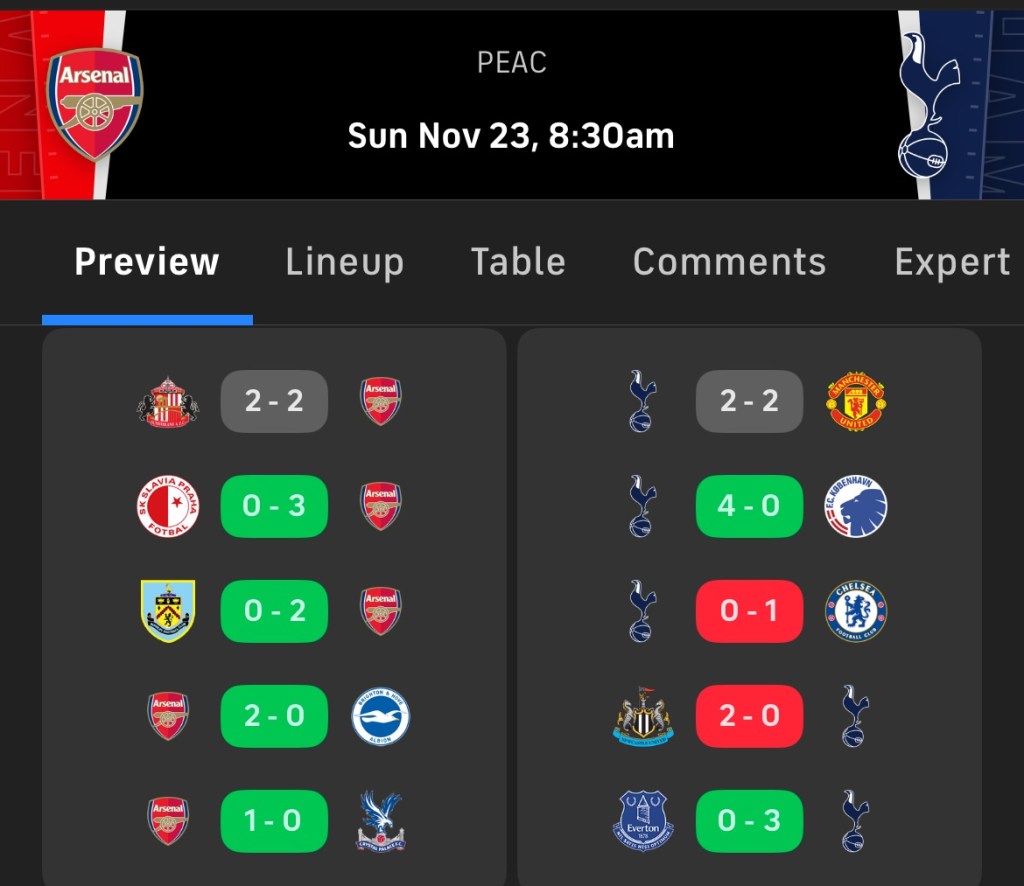Select the Newcastle United crest

tap(643, 716)
